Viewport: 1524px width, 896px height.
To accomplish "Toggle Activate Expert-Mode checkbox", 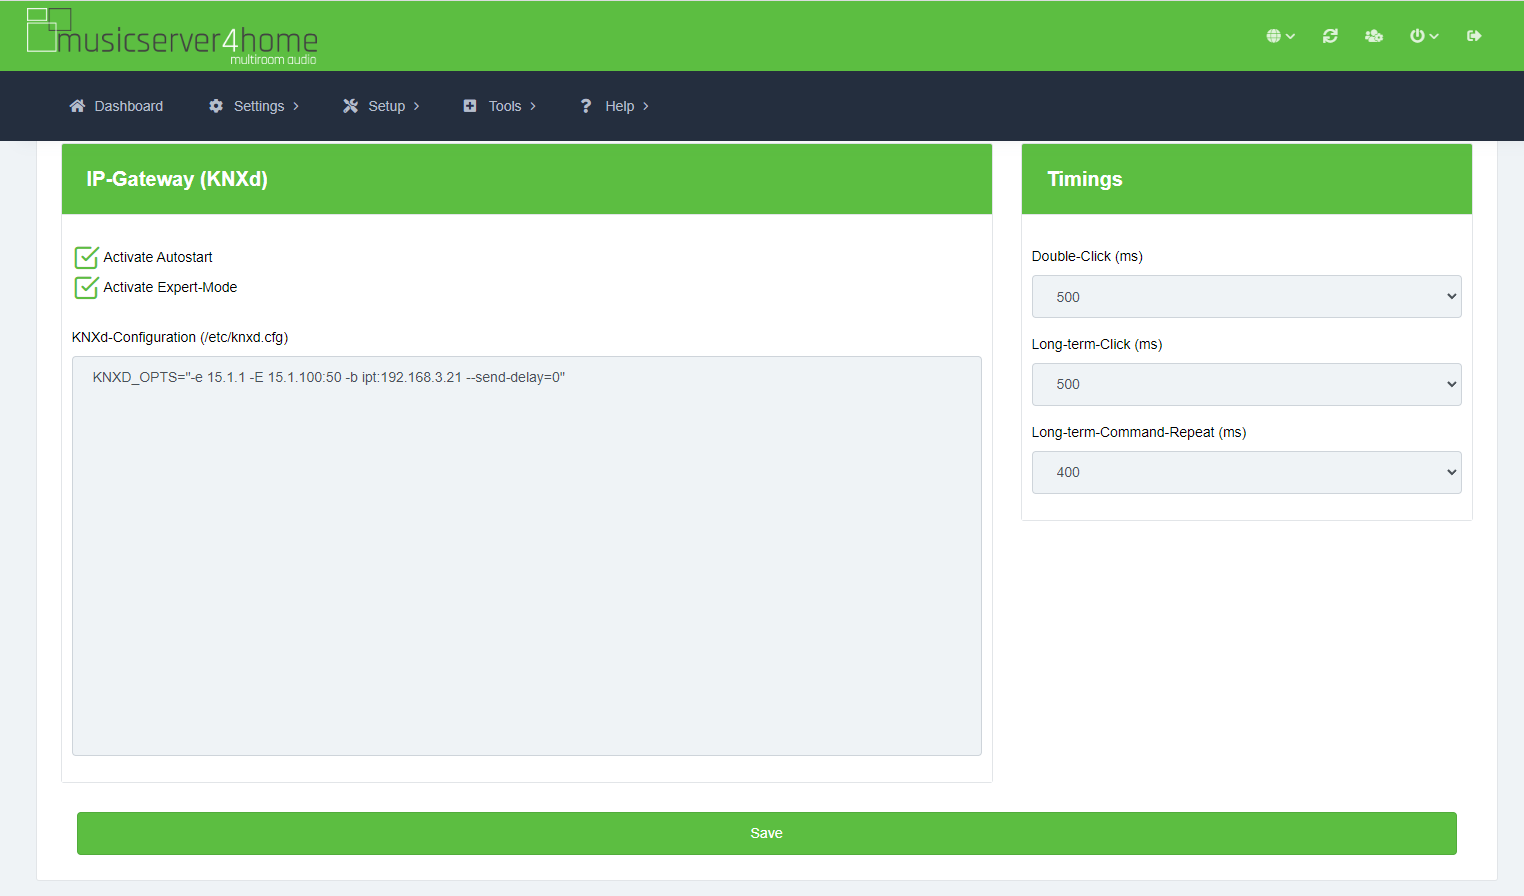I will (87, 287).
